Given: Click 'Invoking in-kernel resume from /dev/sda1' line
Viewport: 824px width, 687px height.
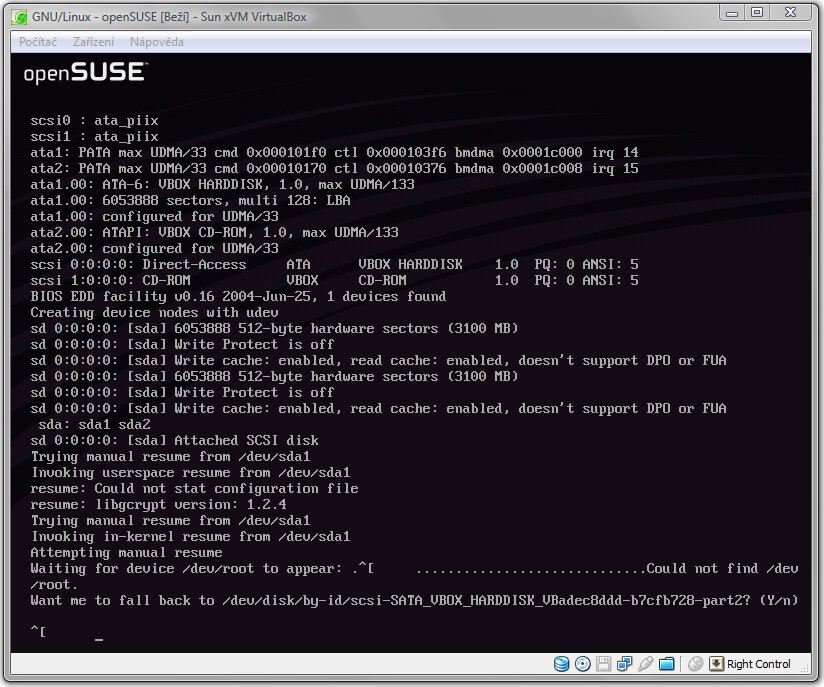Looking at the screenshot, I should point(190,537).
